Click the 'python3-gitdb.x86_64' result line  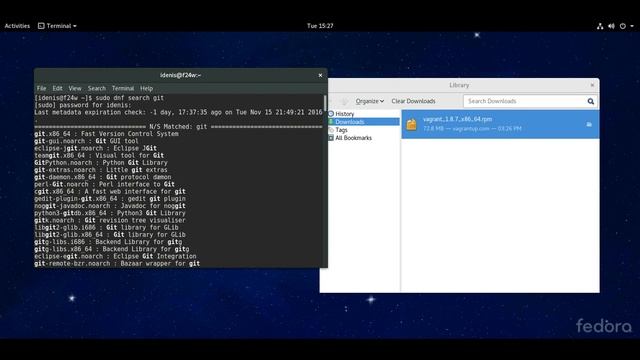(110, 213)
